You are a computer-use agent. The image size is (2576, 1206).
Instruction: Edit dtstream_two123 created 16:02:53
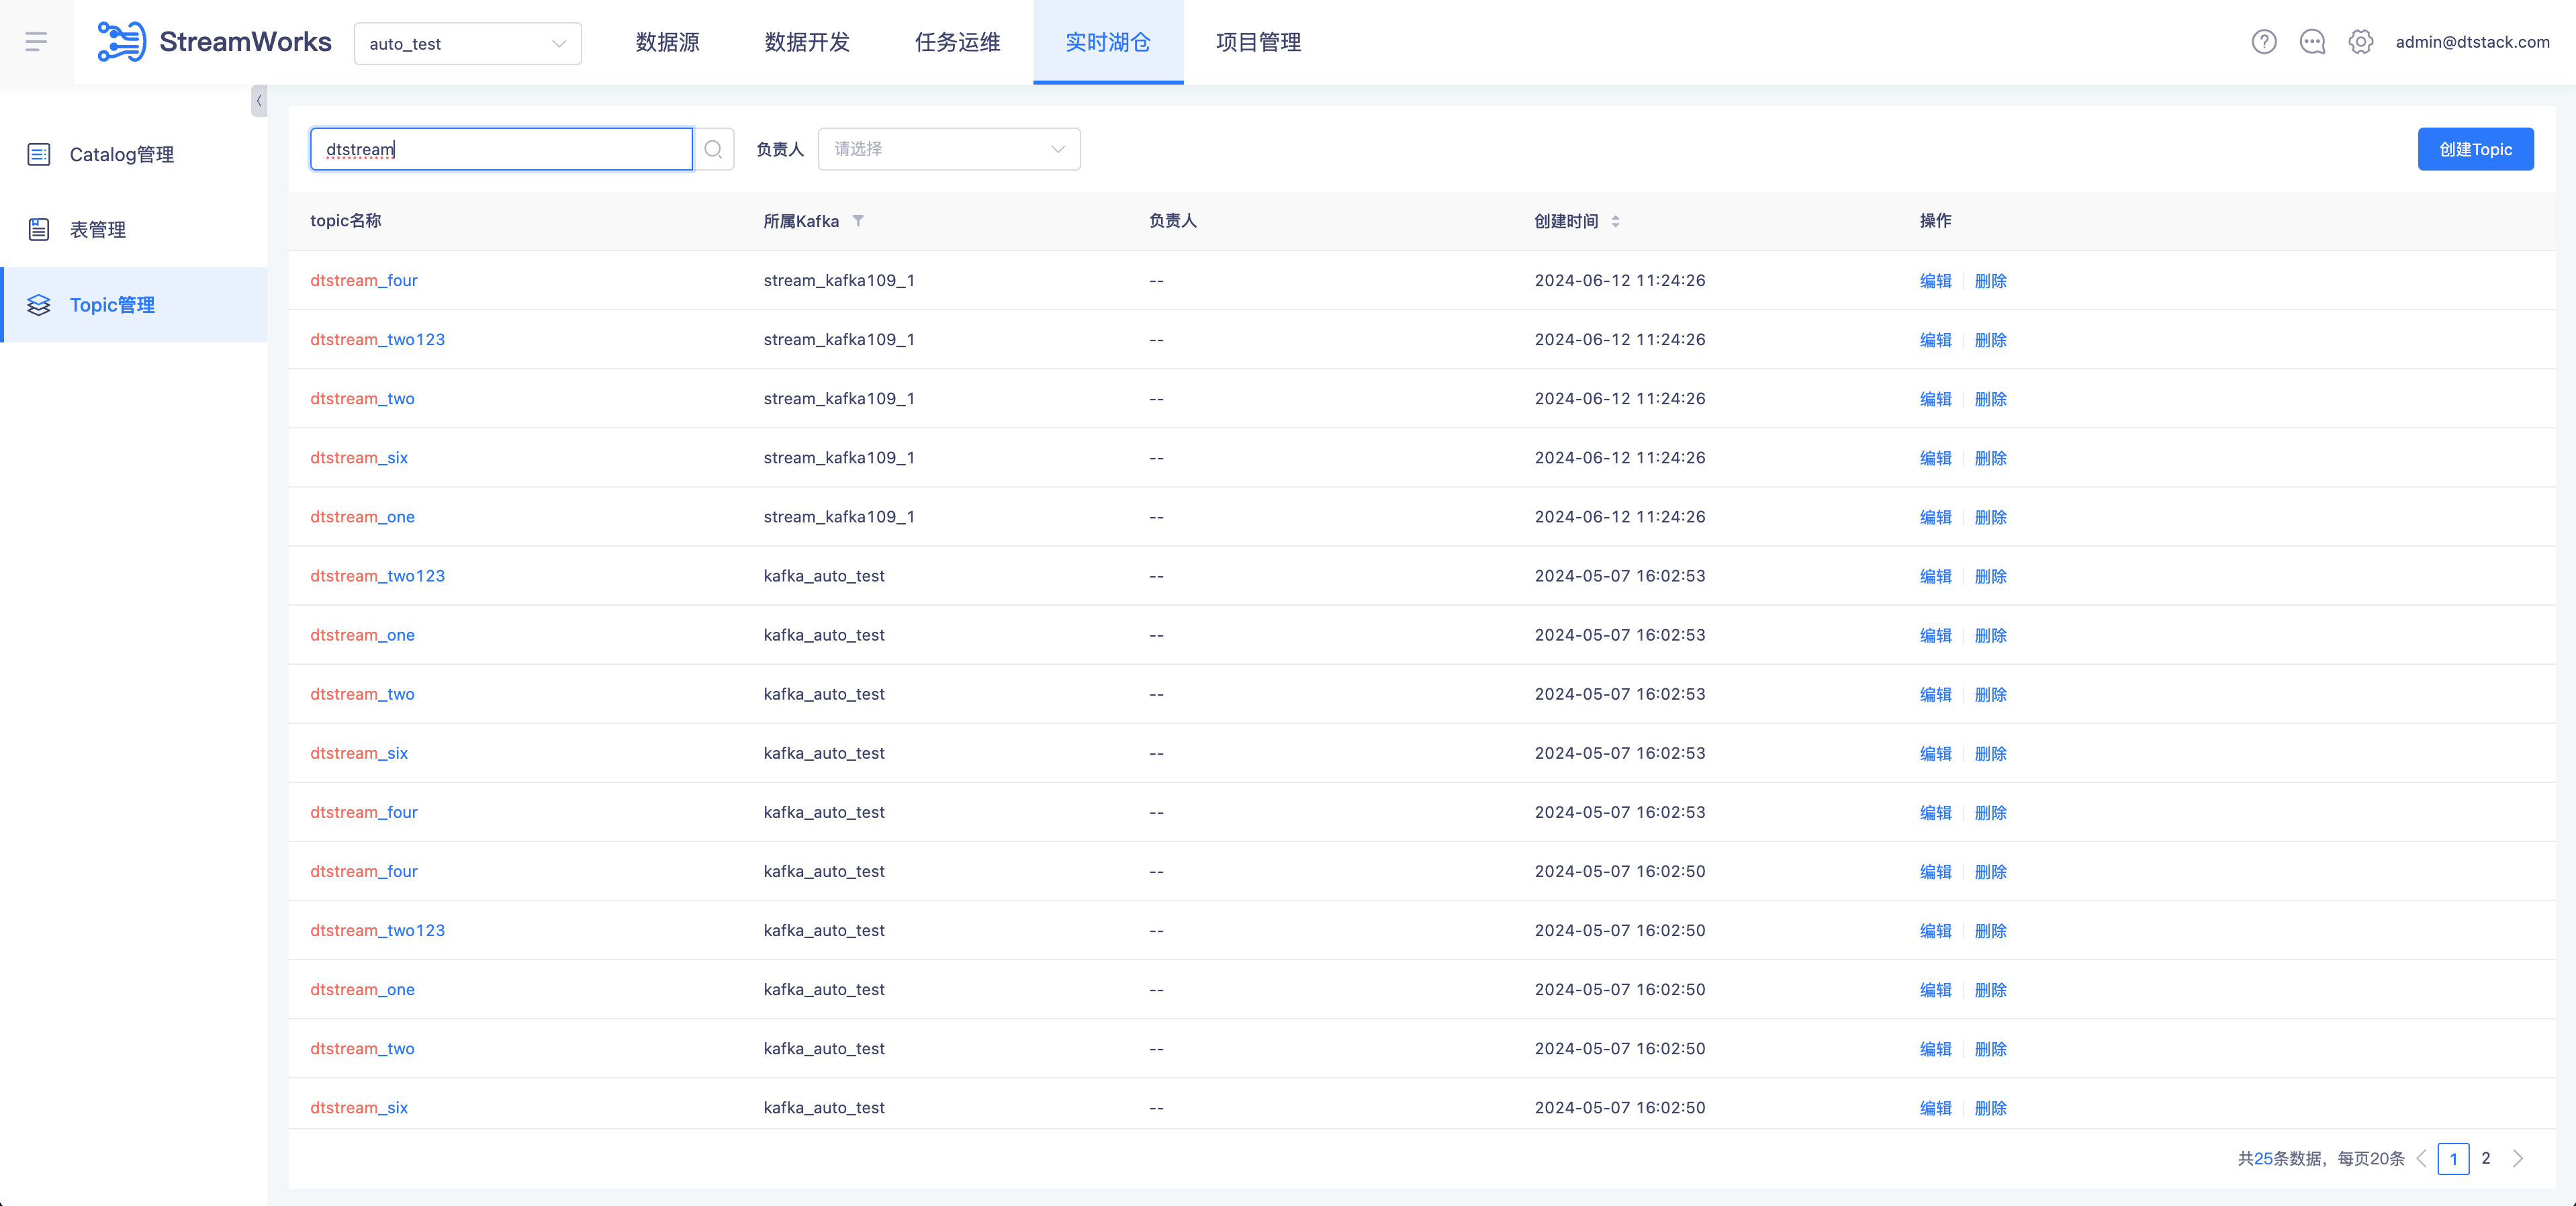tap(1935, 575)
